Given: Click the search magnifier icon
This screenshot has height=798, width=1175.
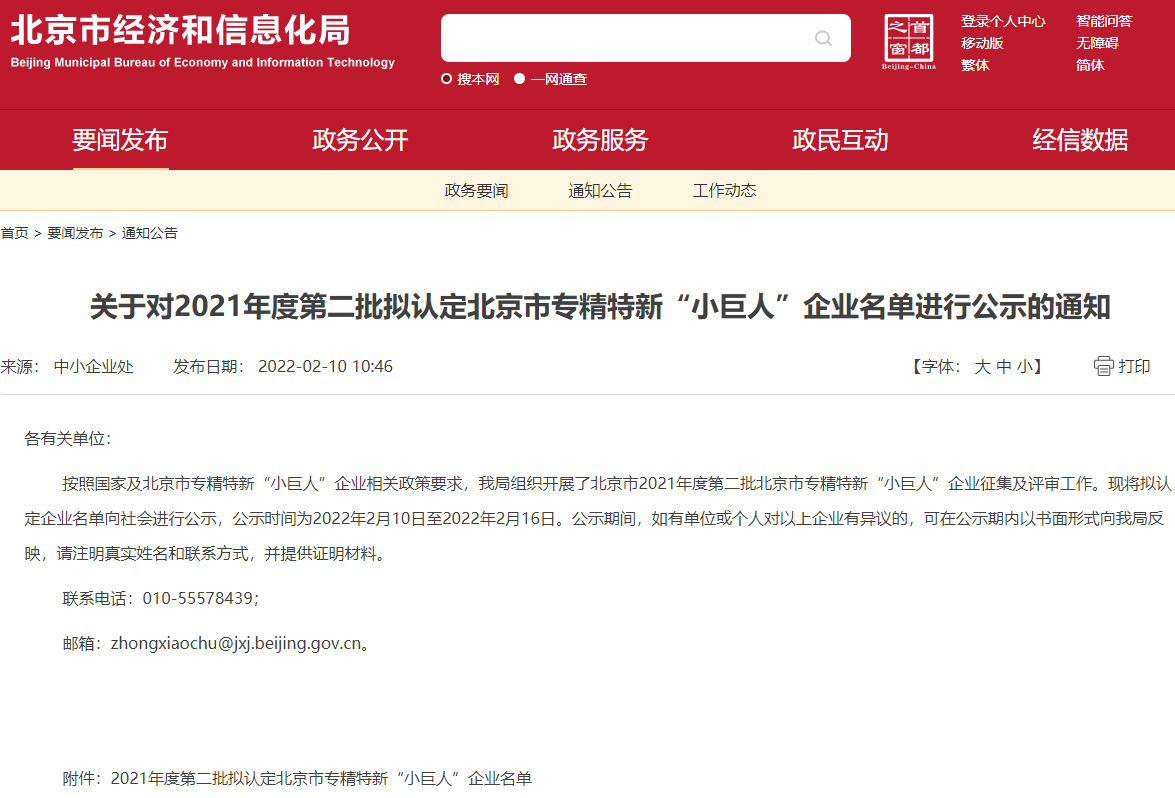Looking at the screenshot, I should pyautogui.click(x=823, y=39).
